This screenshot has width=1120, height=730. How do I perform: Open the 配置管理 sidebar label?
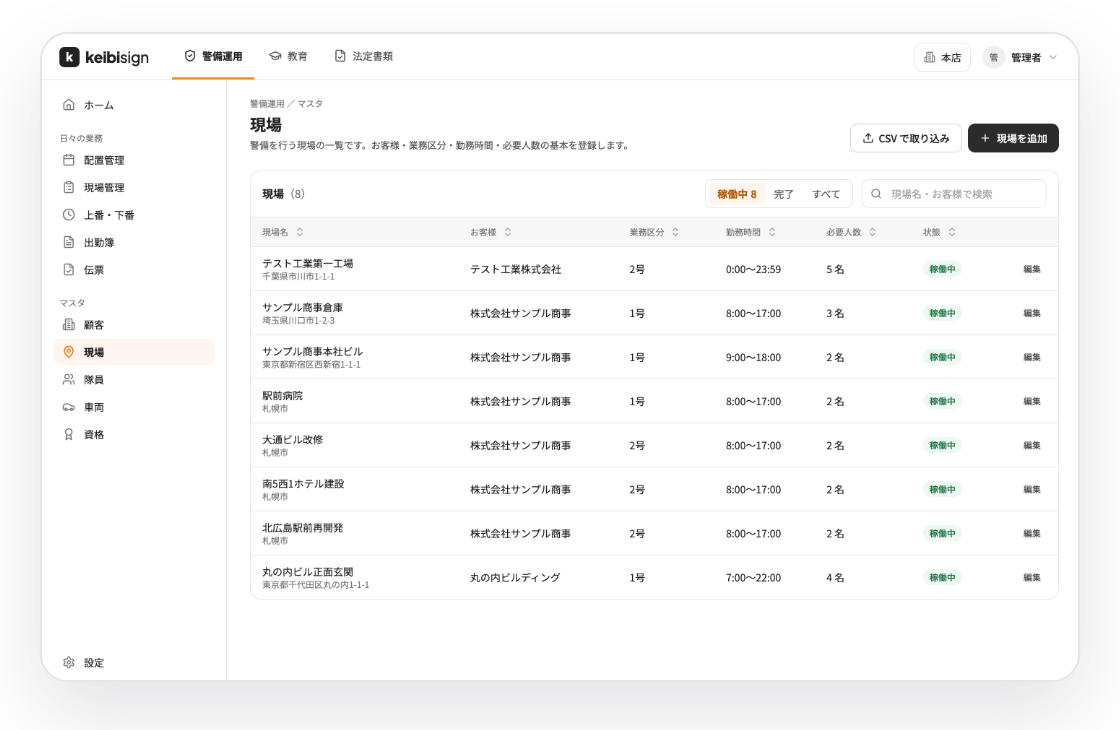click(x=104, y=161)
